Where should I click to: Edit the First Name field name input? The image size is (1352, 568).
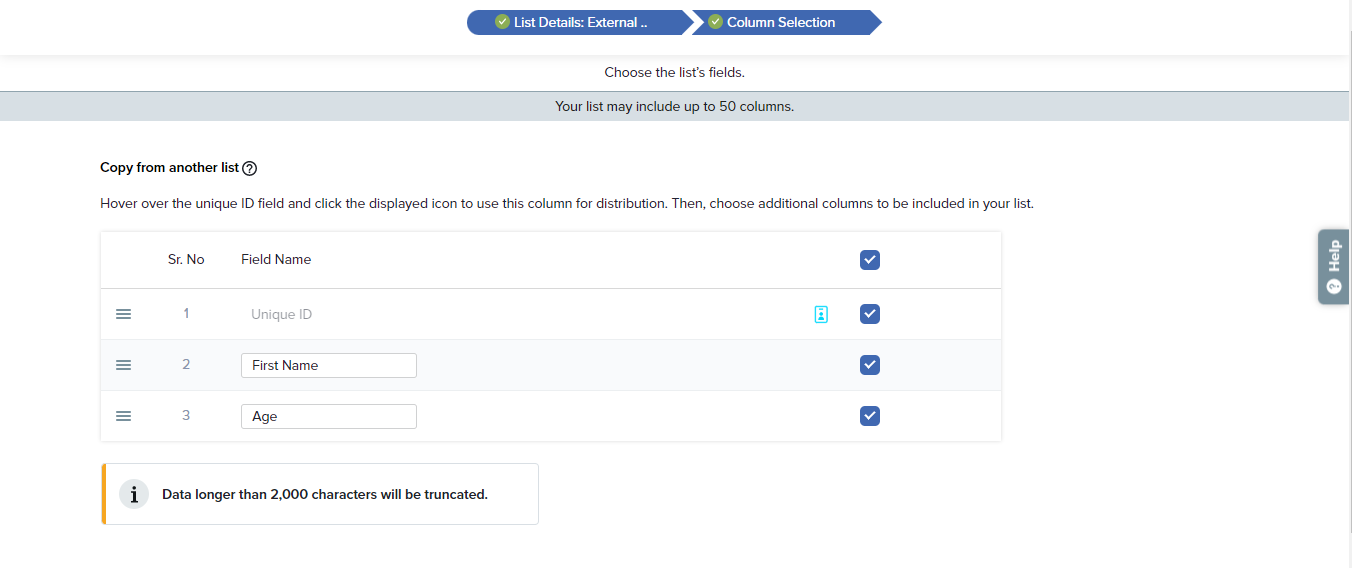coord(328,366)
